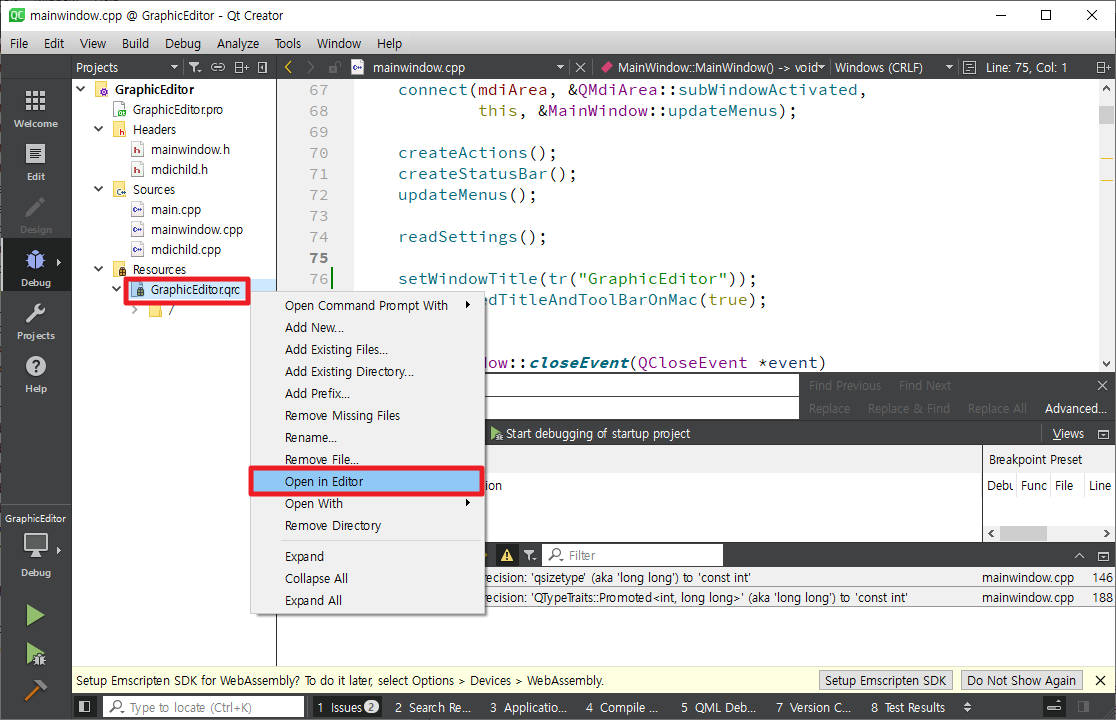
Task: Build project with the hammer icon
Action: coord(35,690)
